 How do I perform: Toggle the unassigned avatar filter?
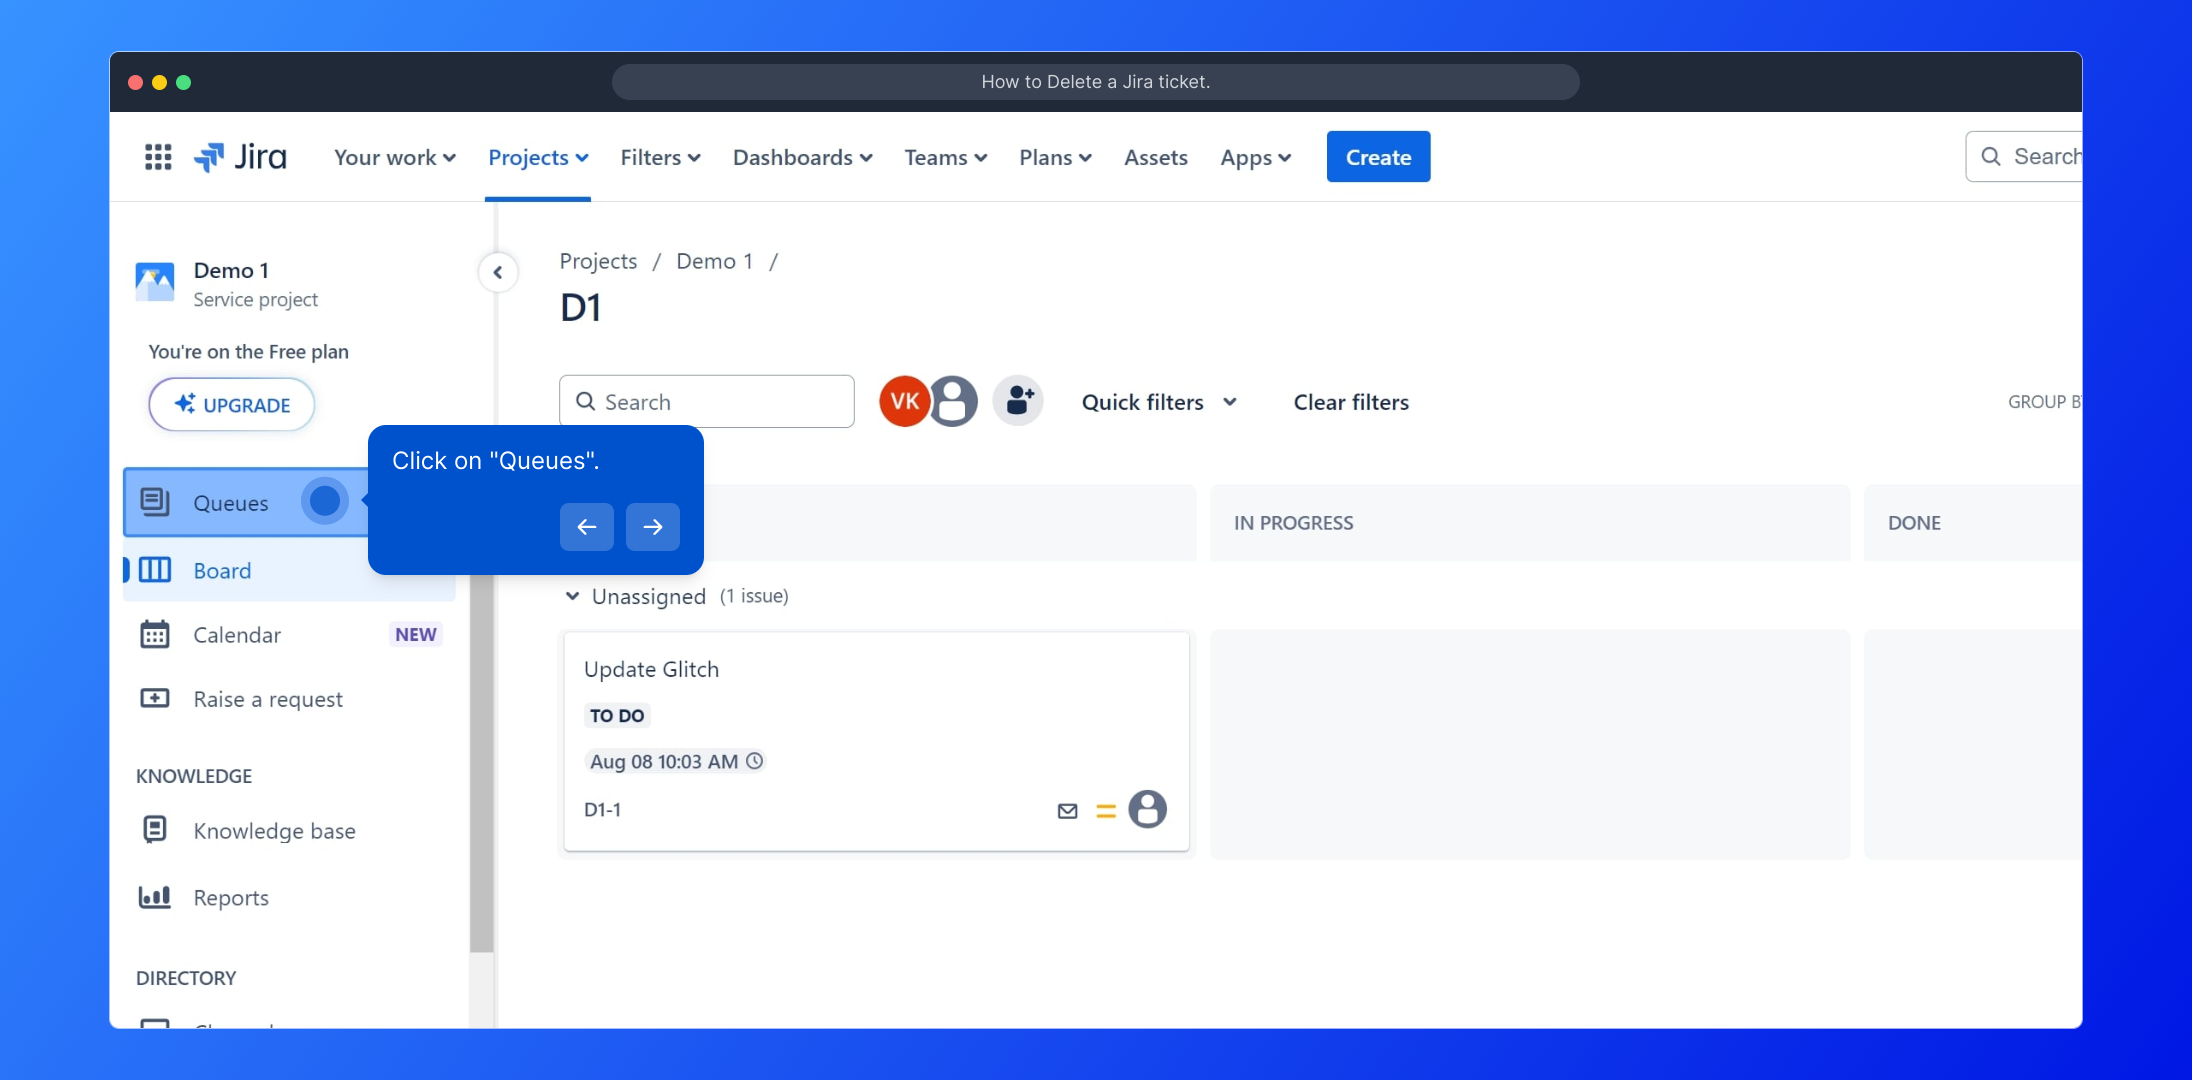[x=955, y=401]
